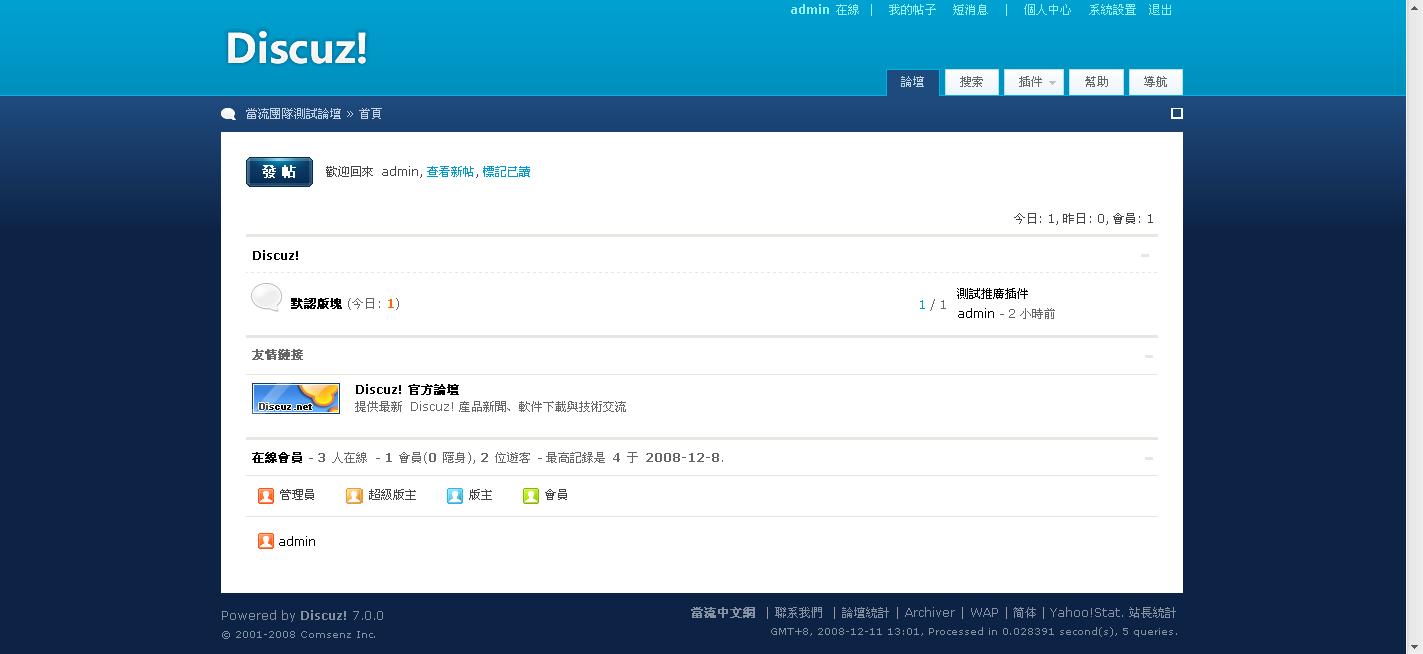Open the 幫助 tab
This screenshot has width=1423, height=654.
1096,82
